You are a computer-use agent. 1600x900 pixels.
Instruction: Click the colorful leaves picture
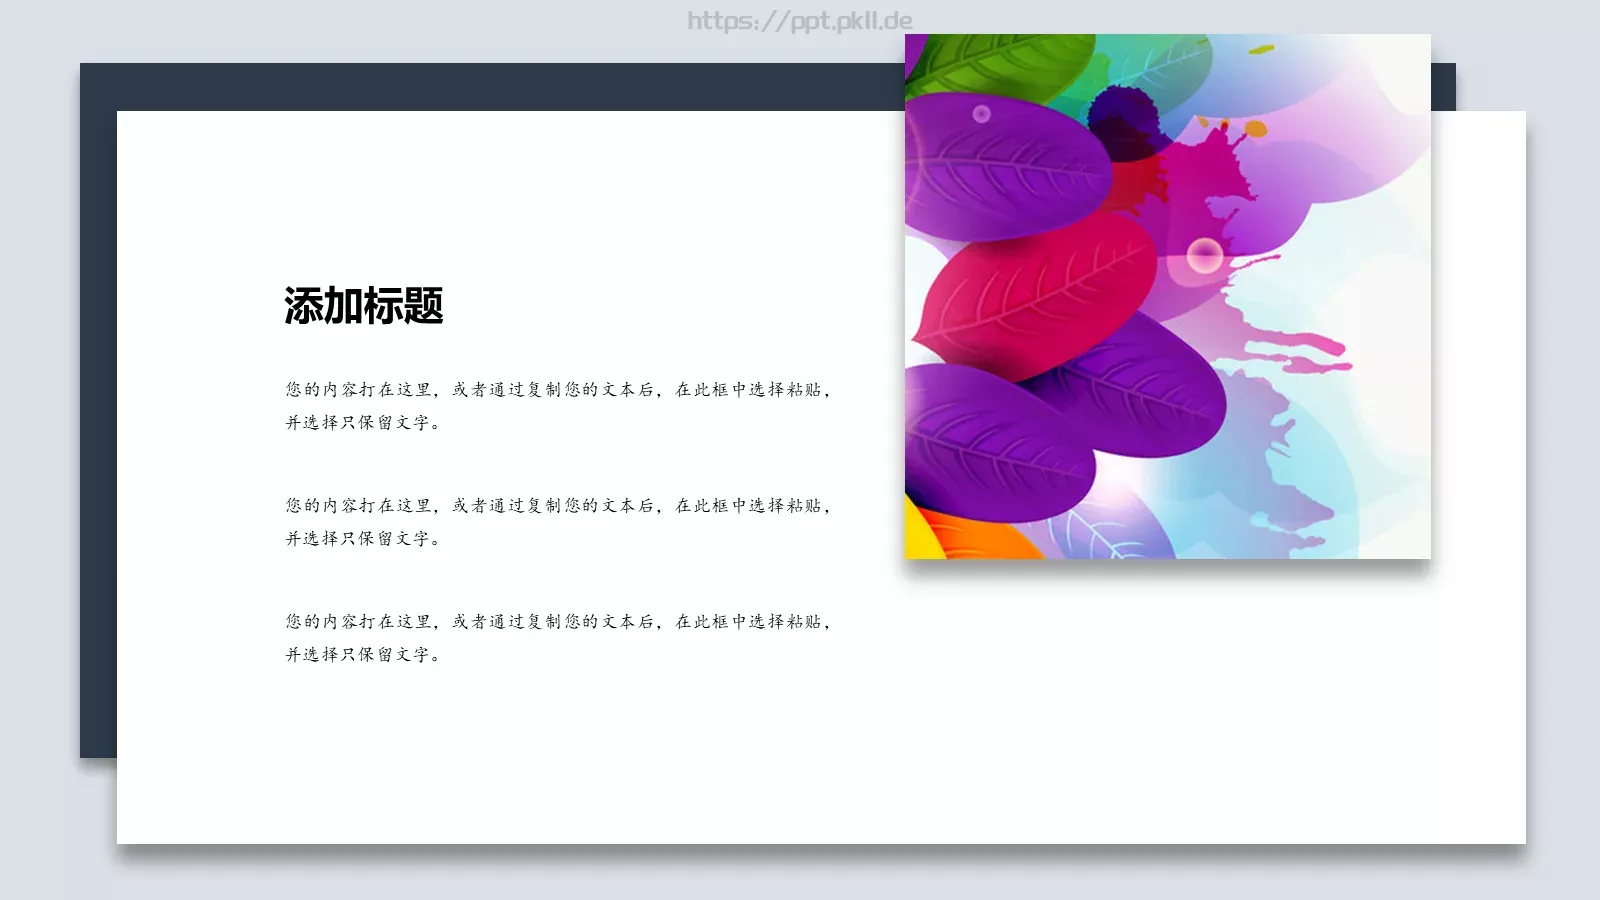point(1167,296)
